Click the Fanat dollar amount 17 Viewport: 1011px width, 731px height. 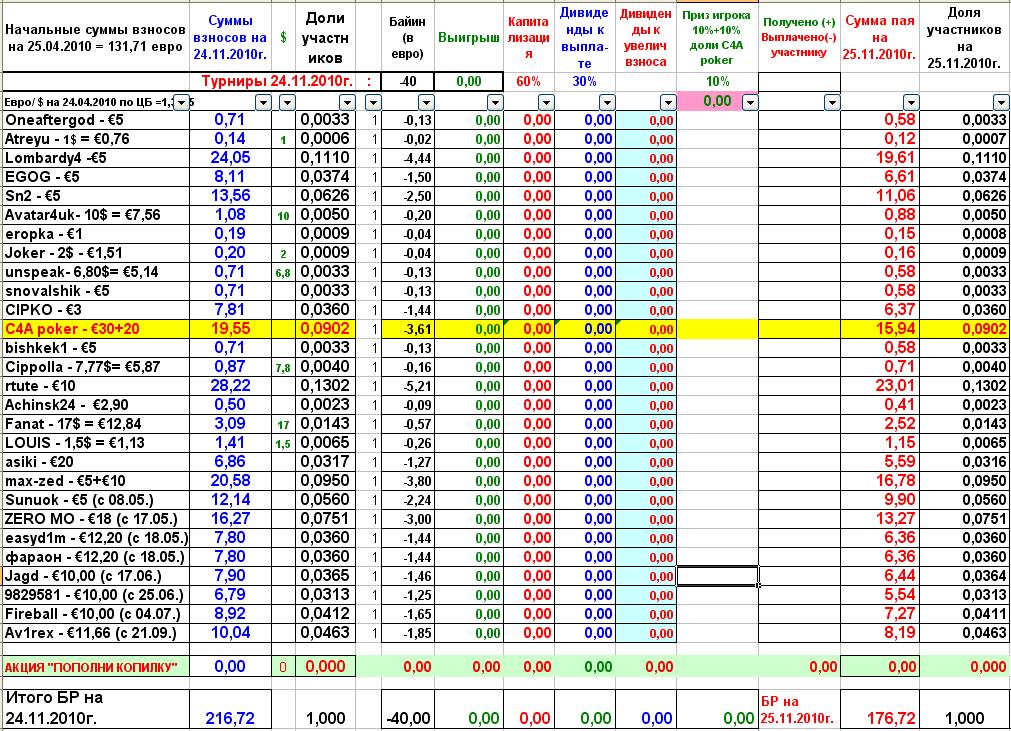(283, 425)
